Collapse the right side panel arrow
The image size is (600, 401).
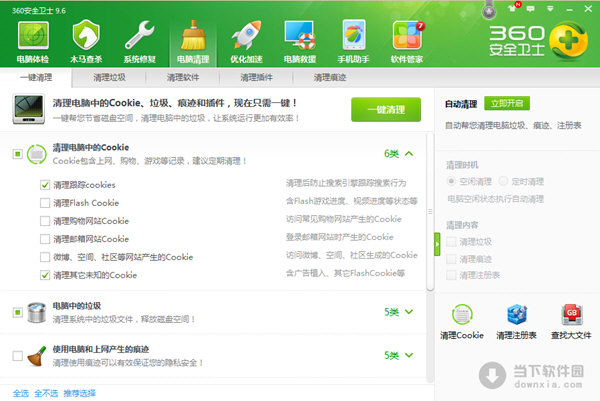point(437,244)
